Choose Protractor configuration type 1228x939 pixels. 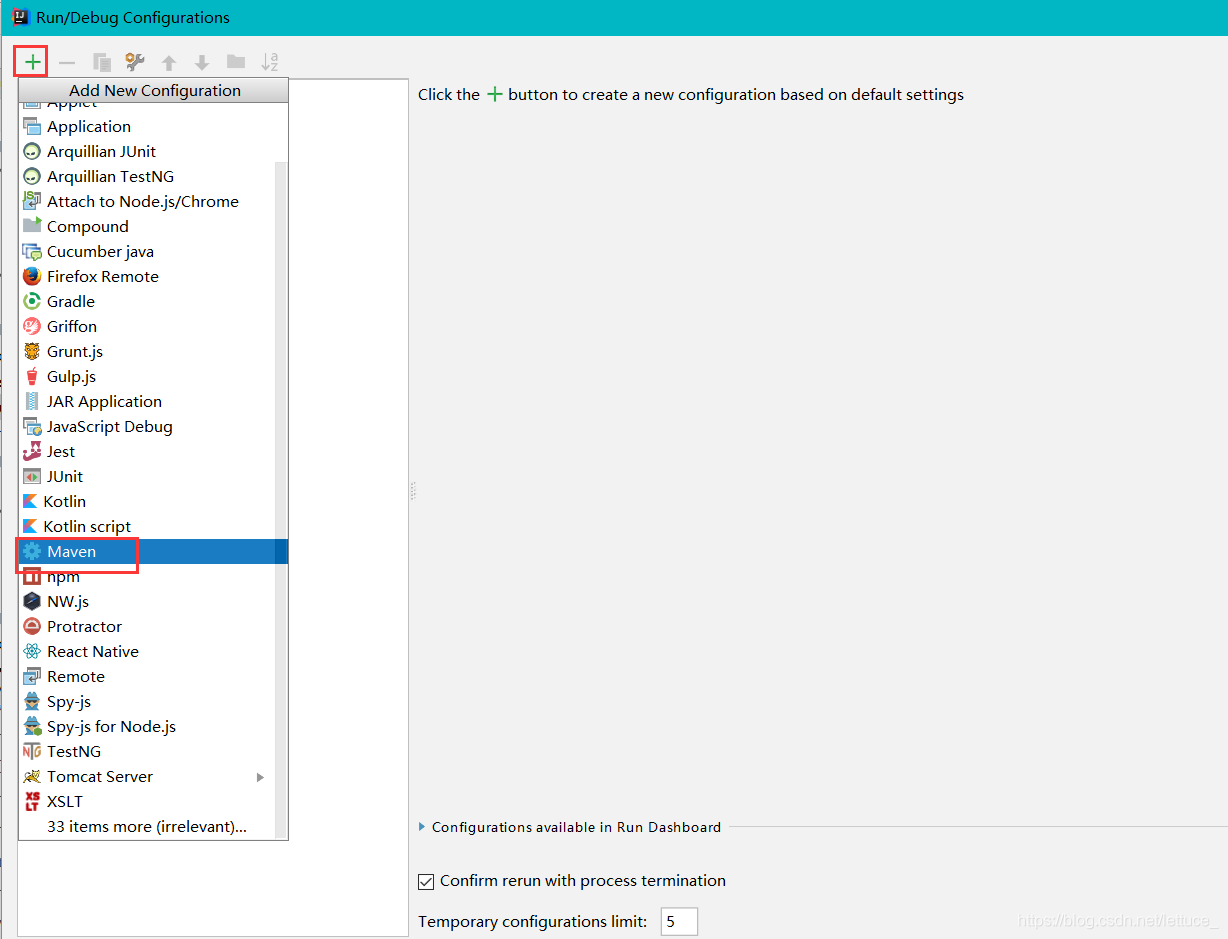[x=153, y=627]
